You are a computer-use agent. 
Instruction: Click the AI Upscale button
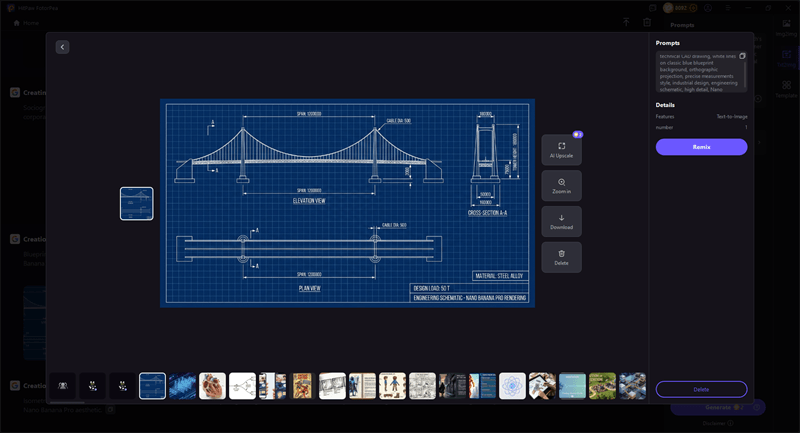561,150
